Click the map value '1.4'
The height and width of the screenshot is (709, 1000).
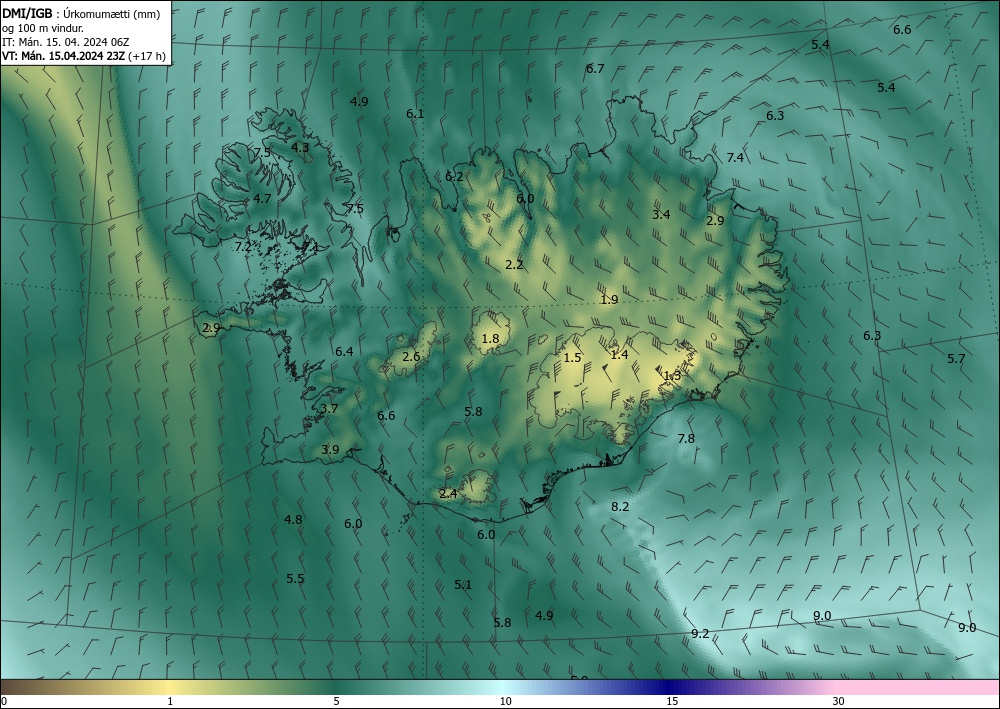(619, 354)
